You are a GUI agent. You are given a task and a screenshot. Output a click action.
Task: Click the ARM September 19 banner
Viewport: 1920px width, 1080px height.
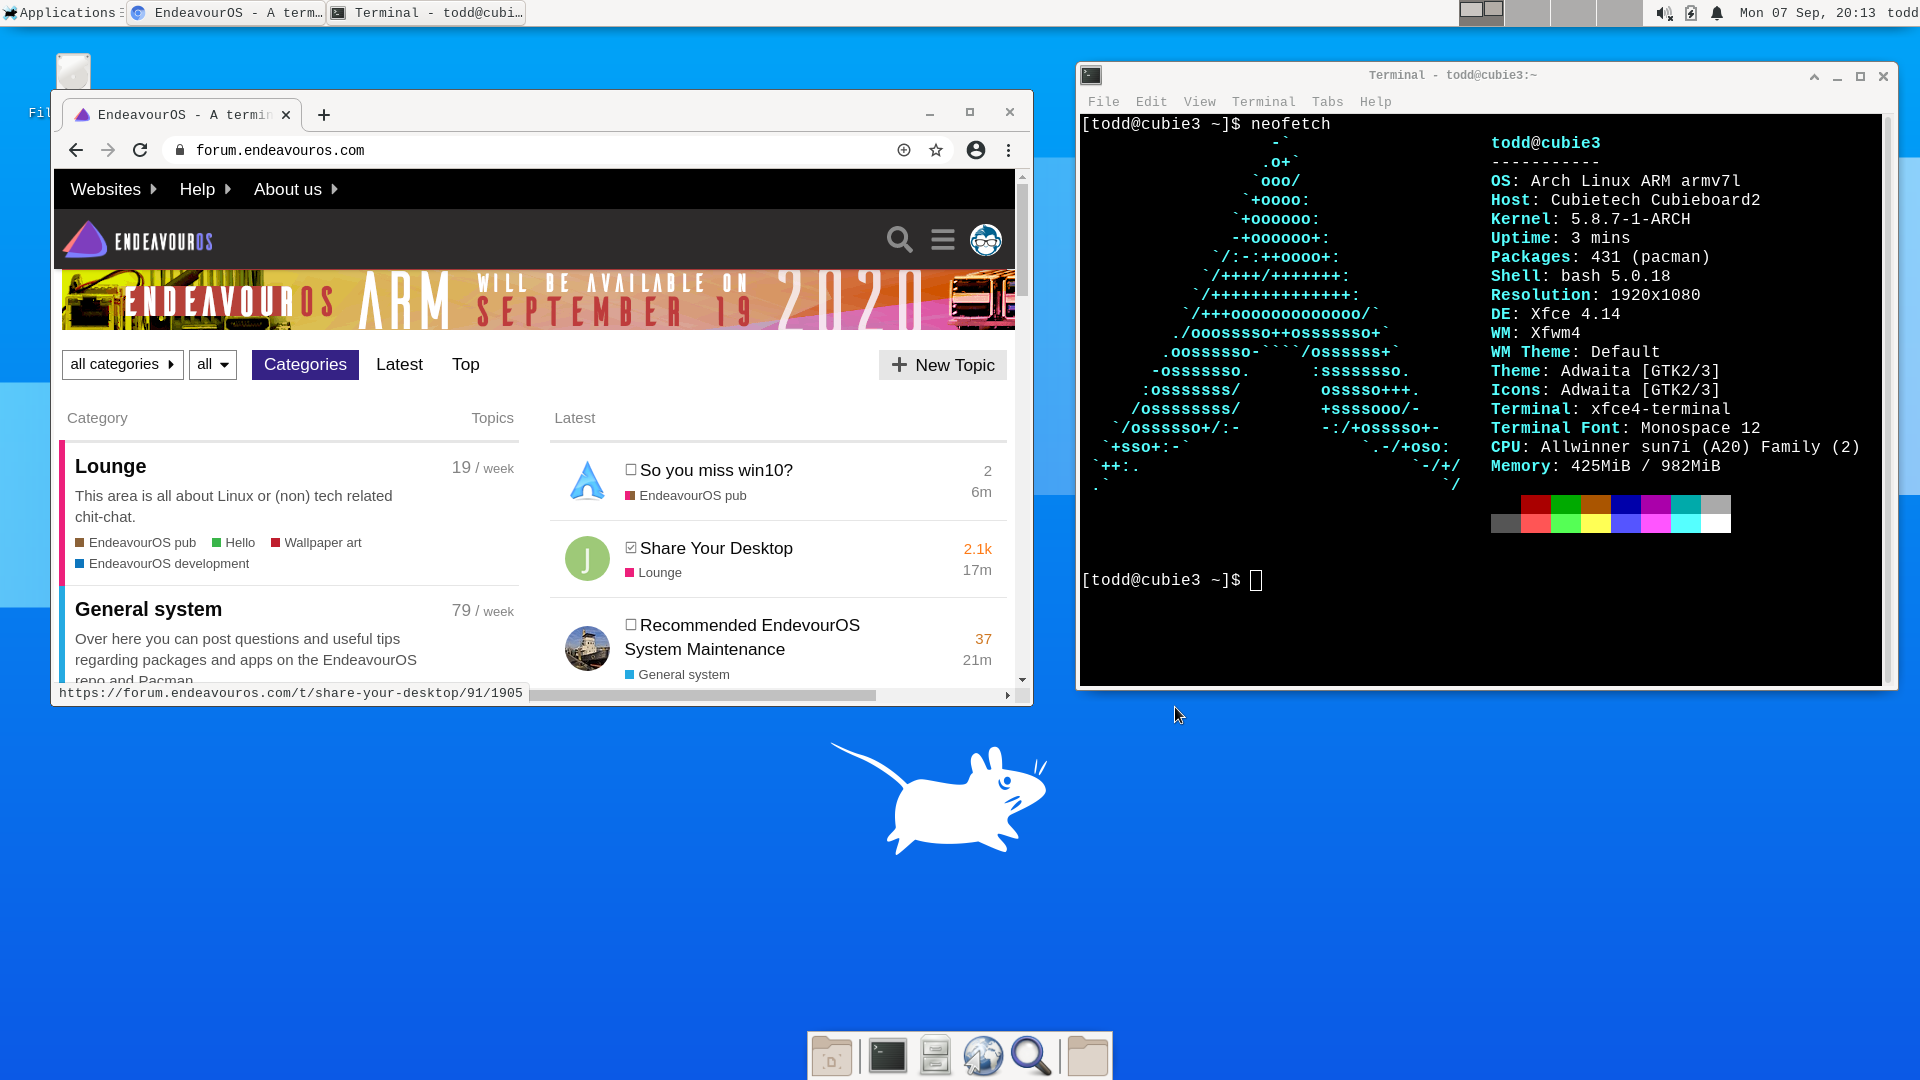tap(538, 300)
